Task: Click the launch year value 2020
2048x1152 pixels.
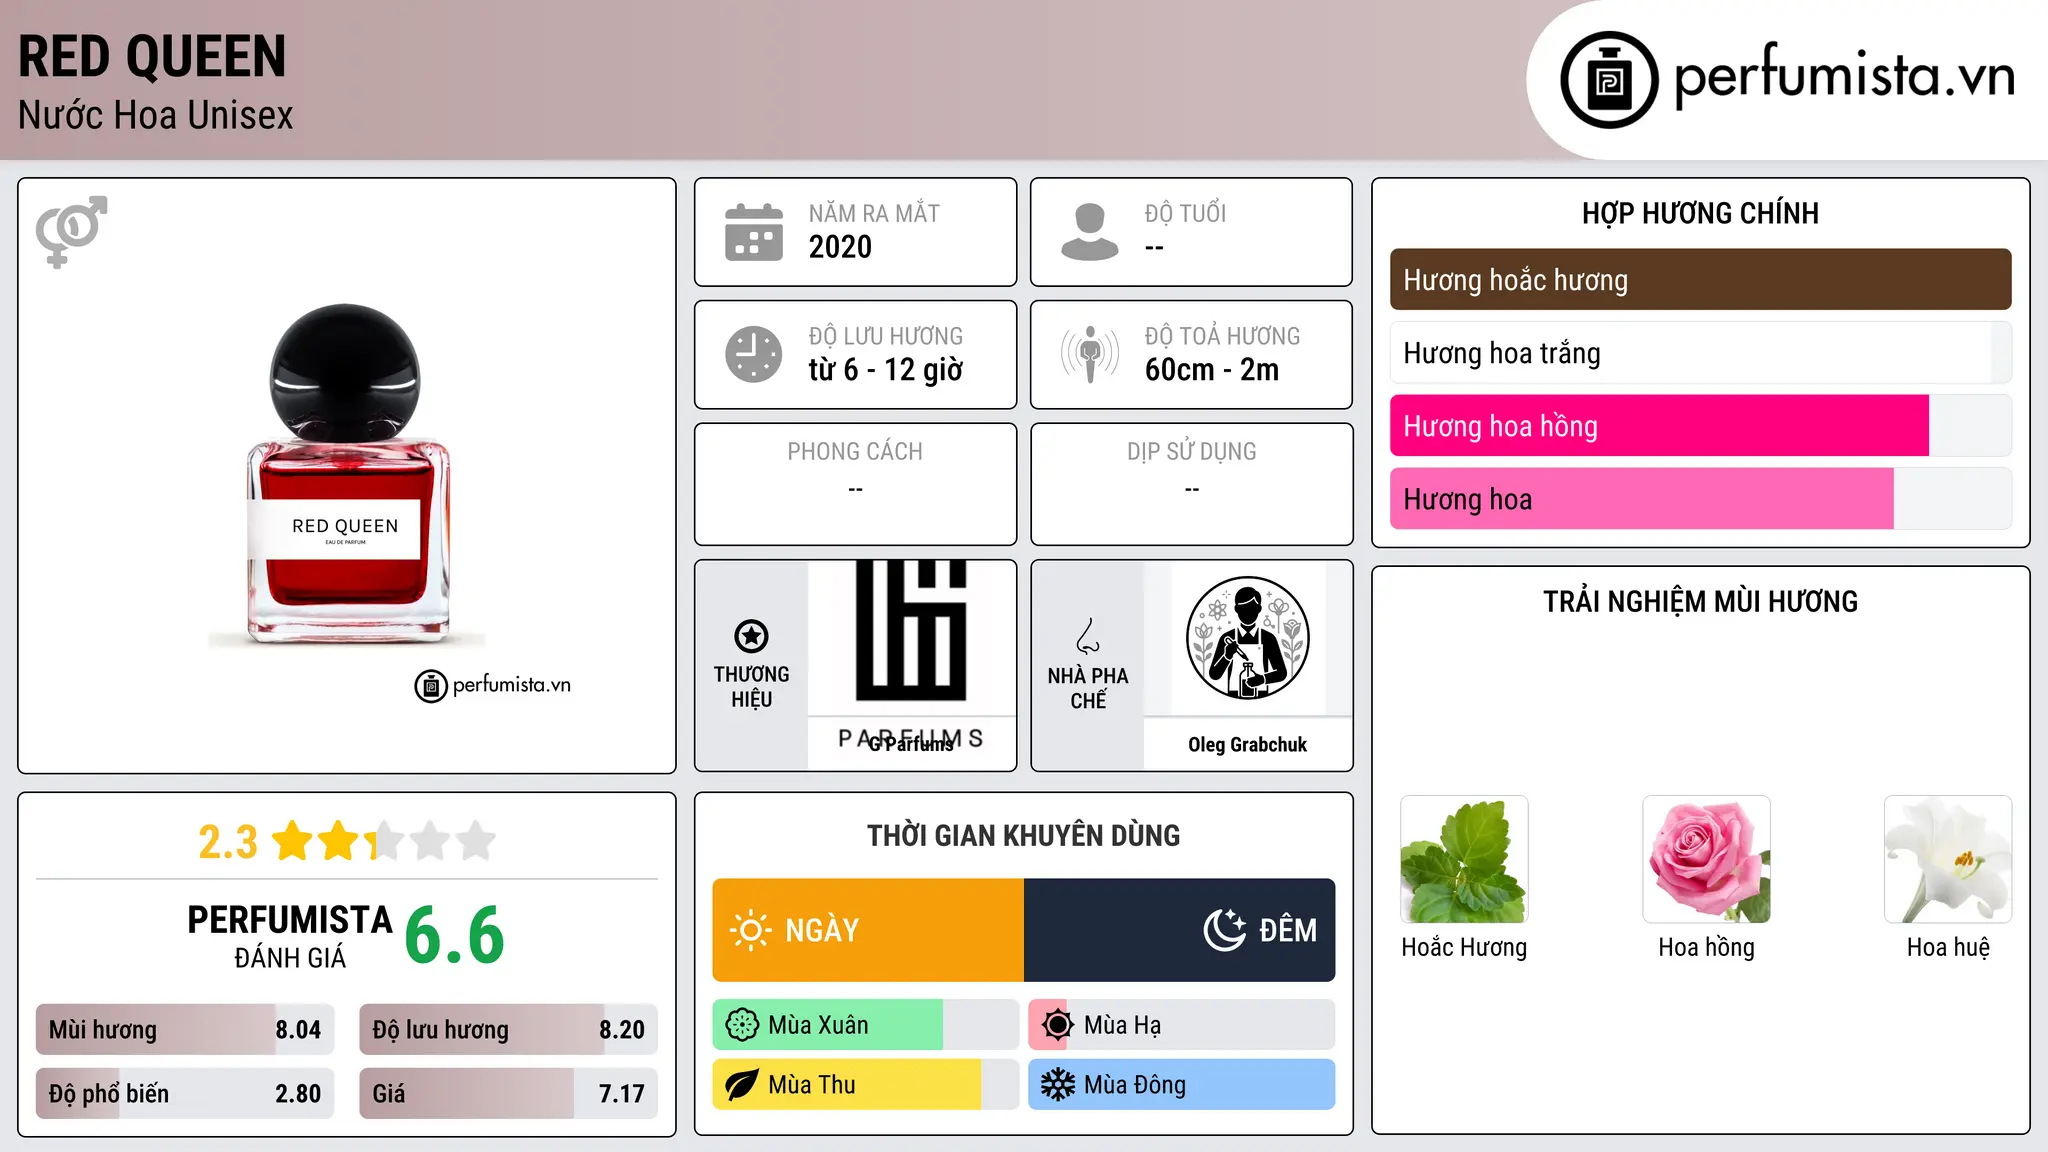Action: [840, 247]
